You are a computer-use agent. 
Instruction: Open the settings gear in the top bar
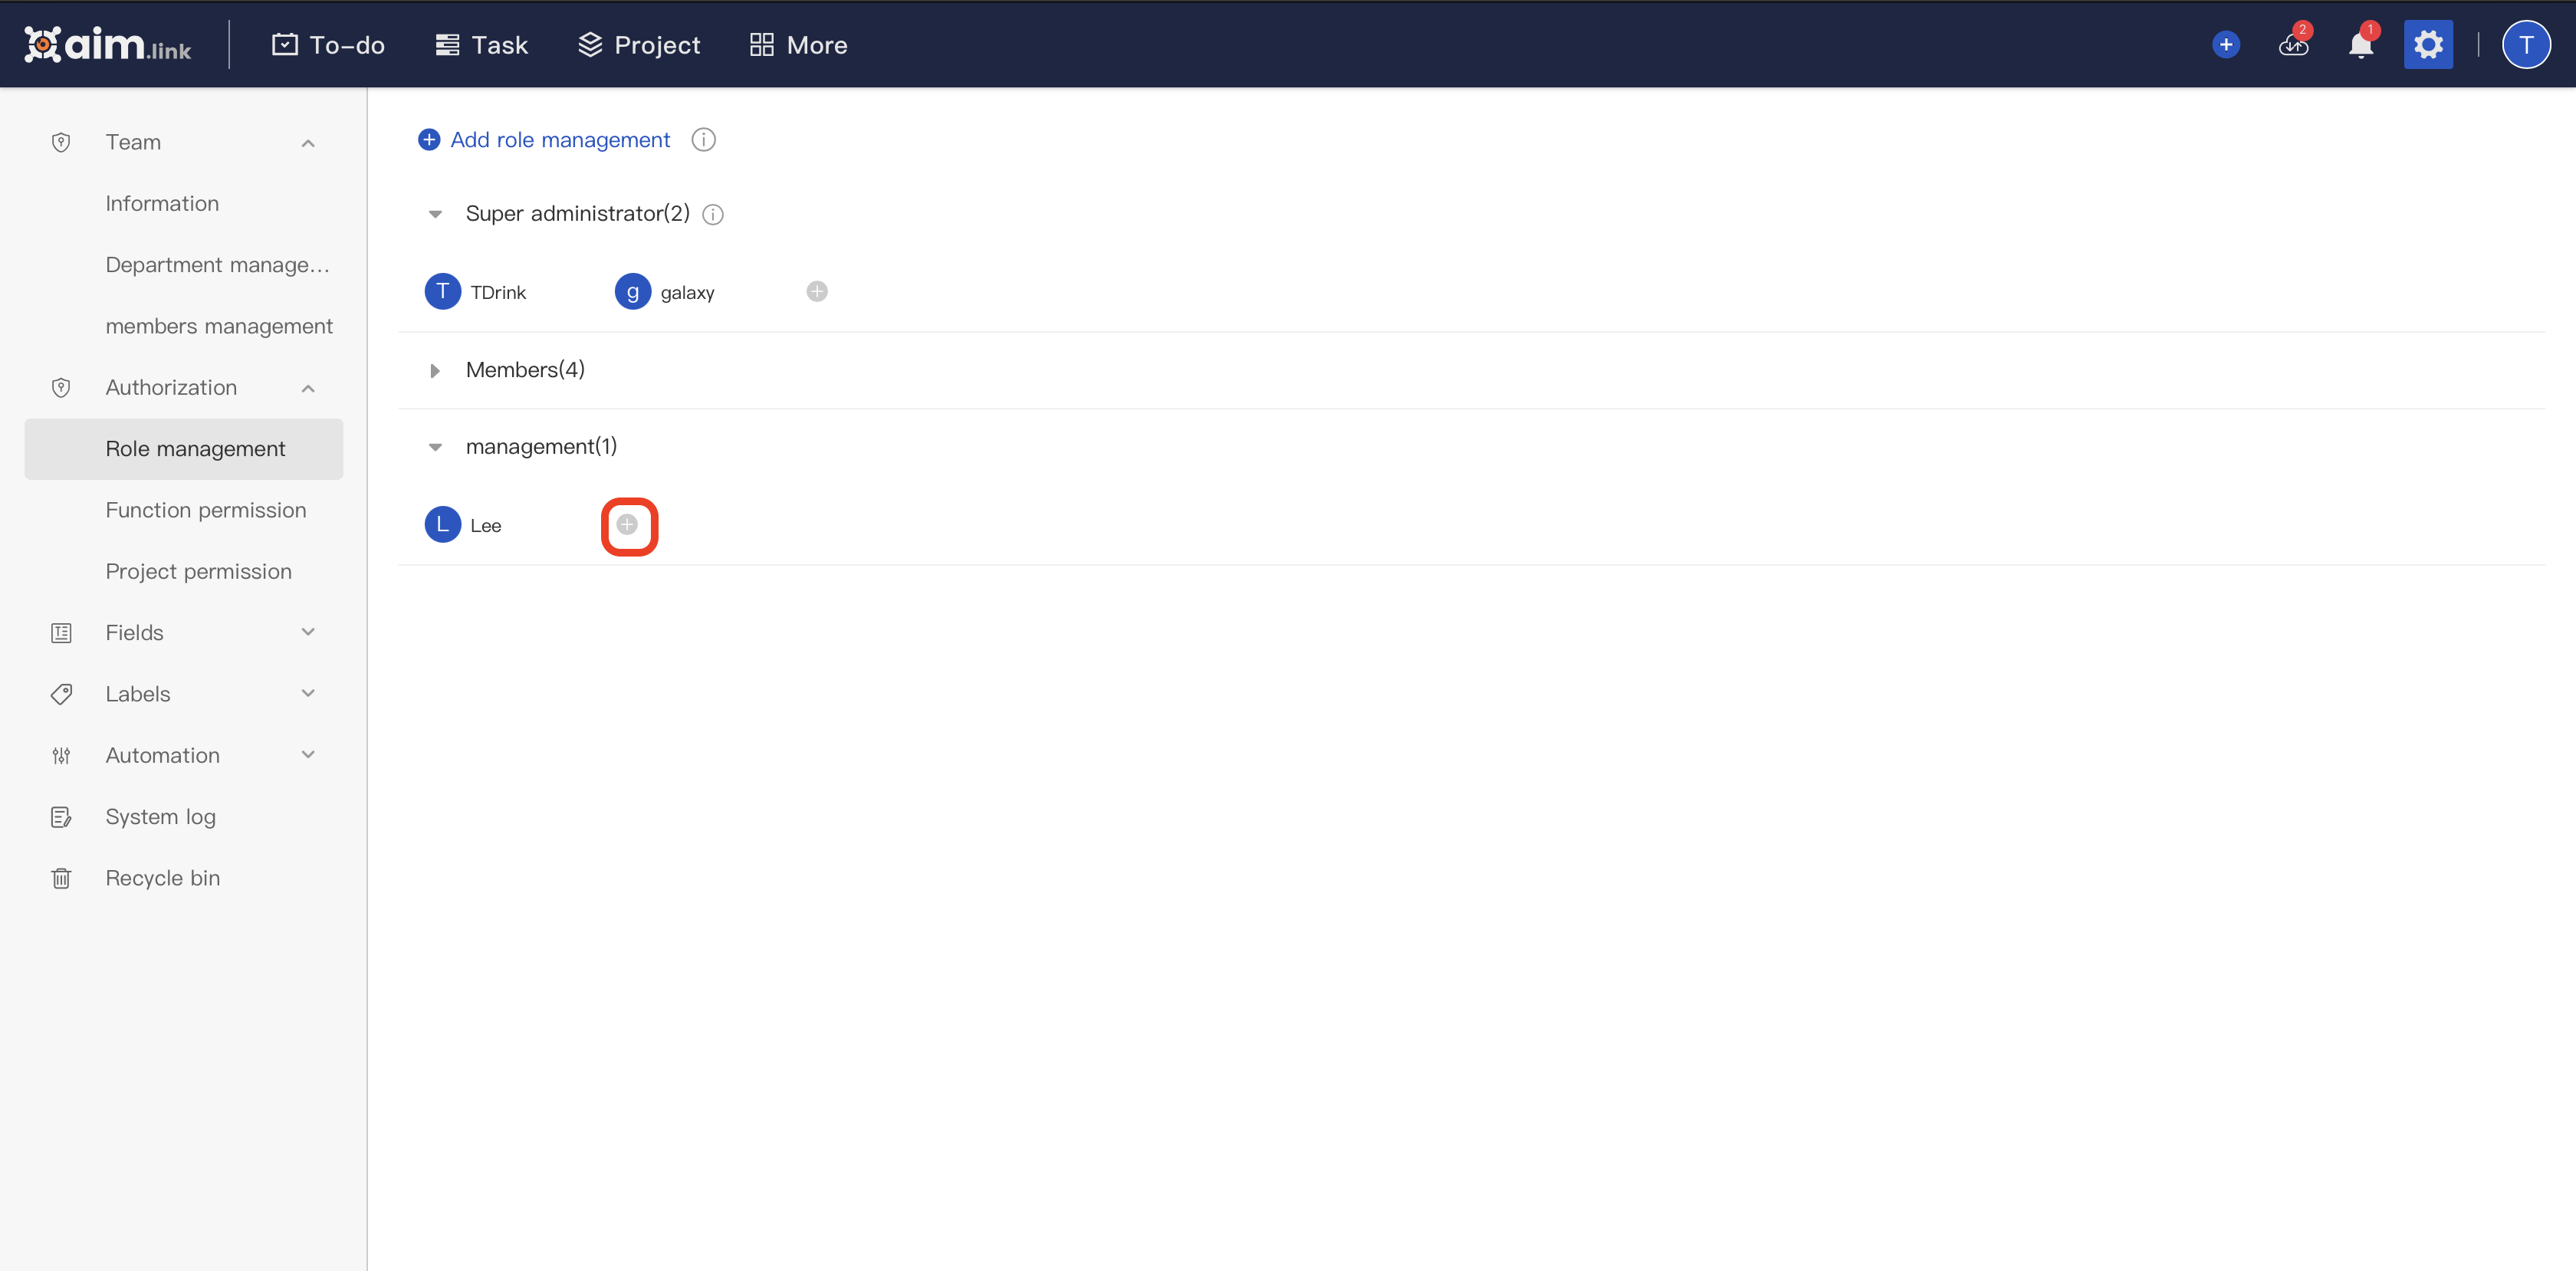coord(2428,44)
